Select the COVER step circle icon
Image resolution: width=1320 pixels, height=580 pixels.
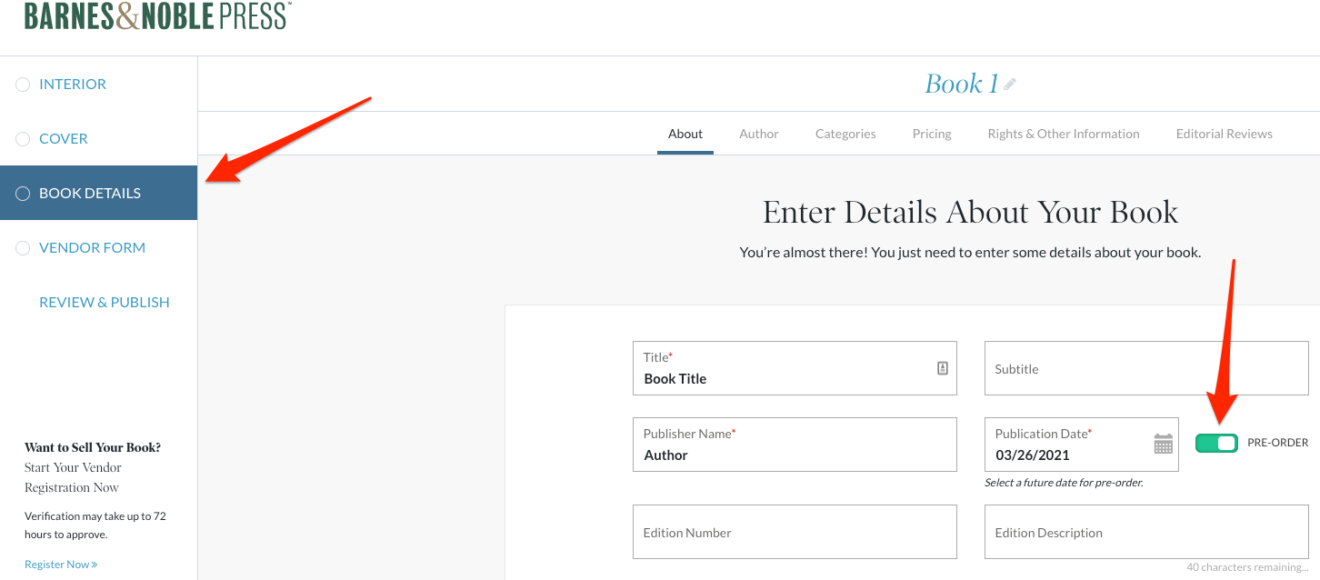pyautogui.click(x=22, y=138)
